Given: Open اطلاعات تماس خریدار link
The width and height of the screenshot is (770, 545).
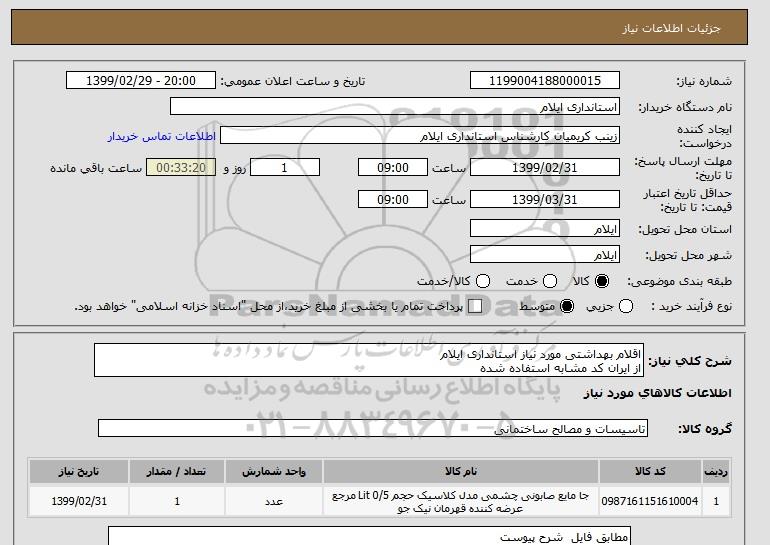Looking at the screenshot, I should 162,136.
